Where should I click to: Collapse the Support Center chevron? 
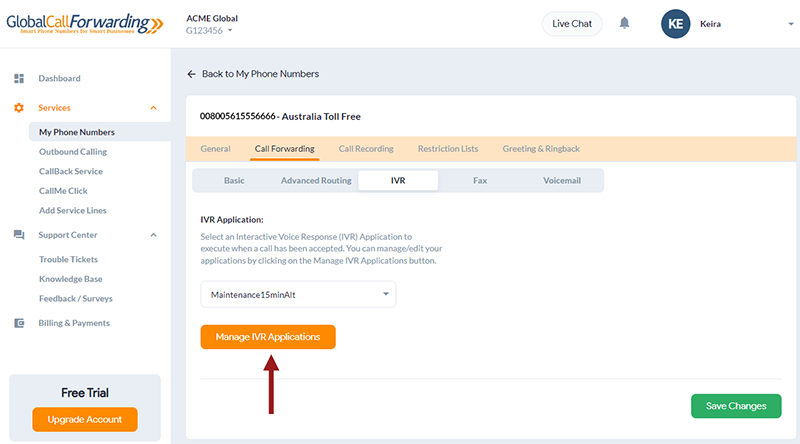click(x=154, y=235)
